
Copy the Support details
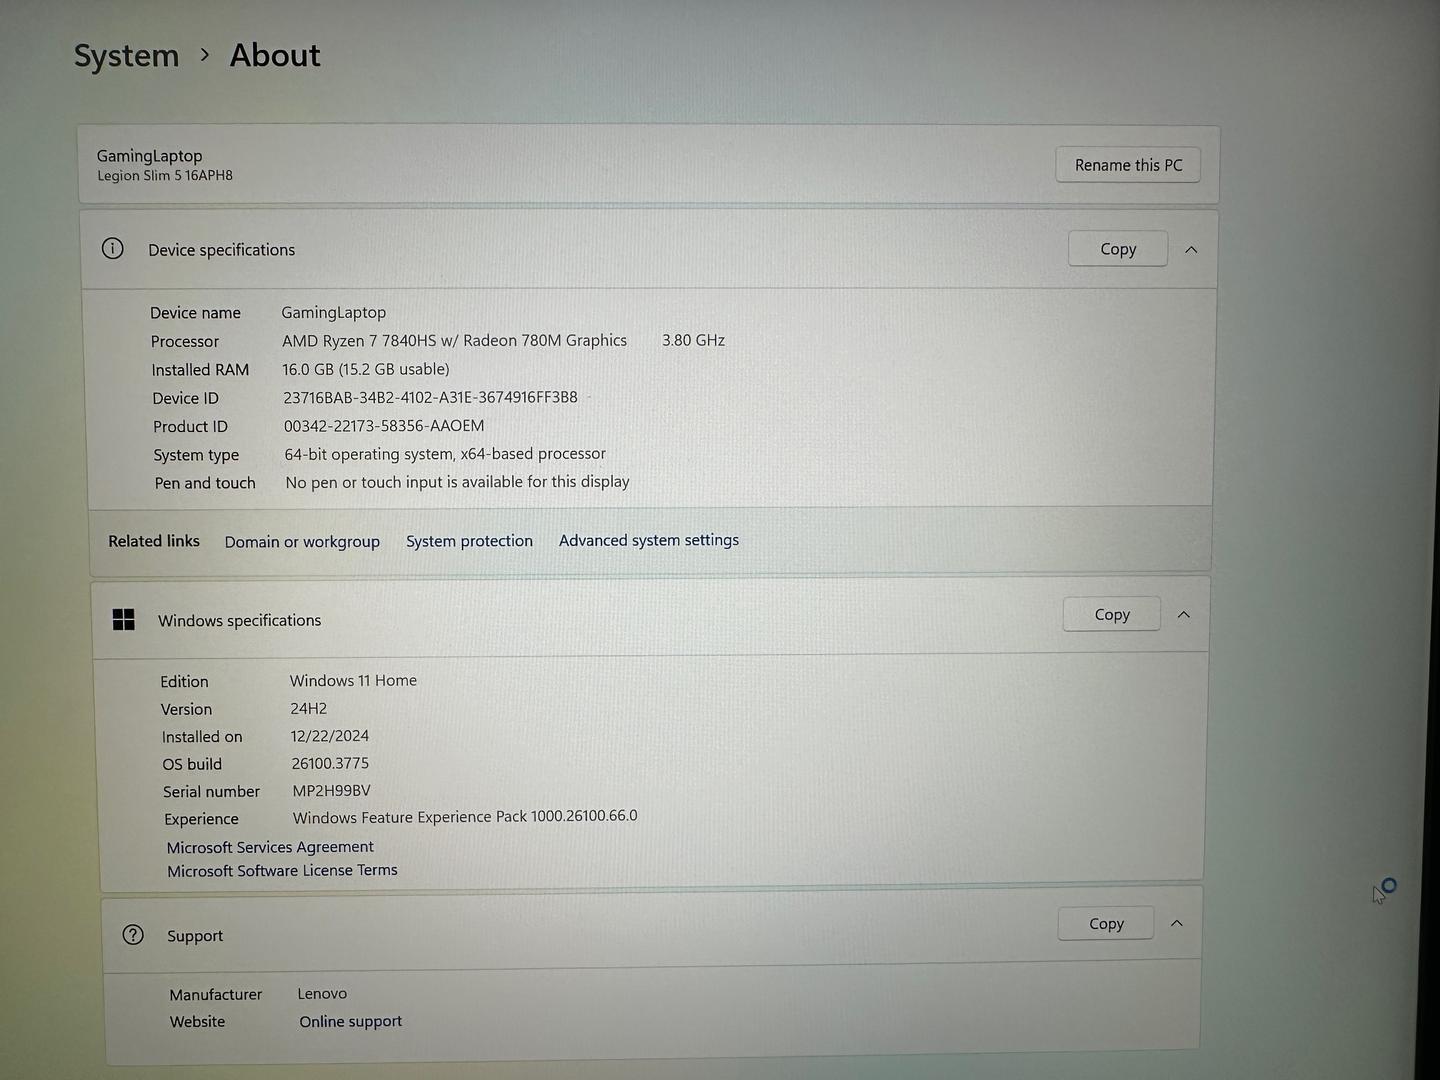click(x=1106, y=923)
